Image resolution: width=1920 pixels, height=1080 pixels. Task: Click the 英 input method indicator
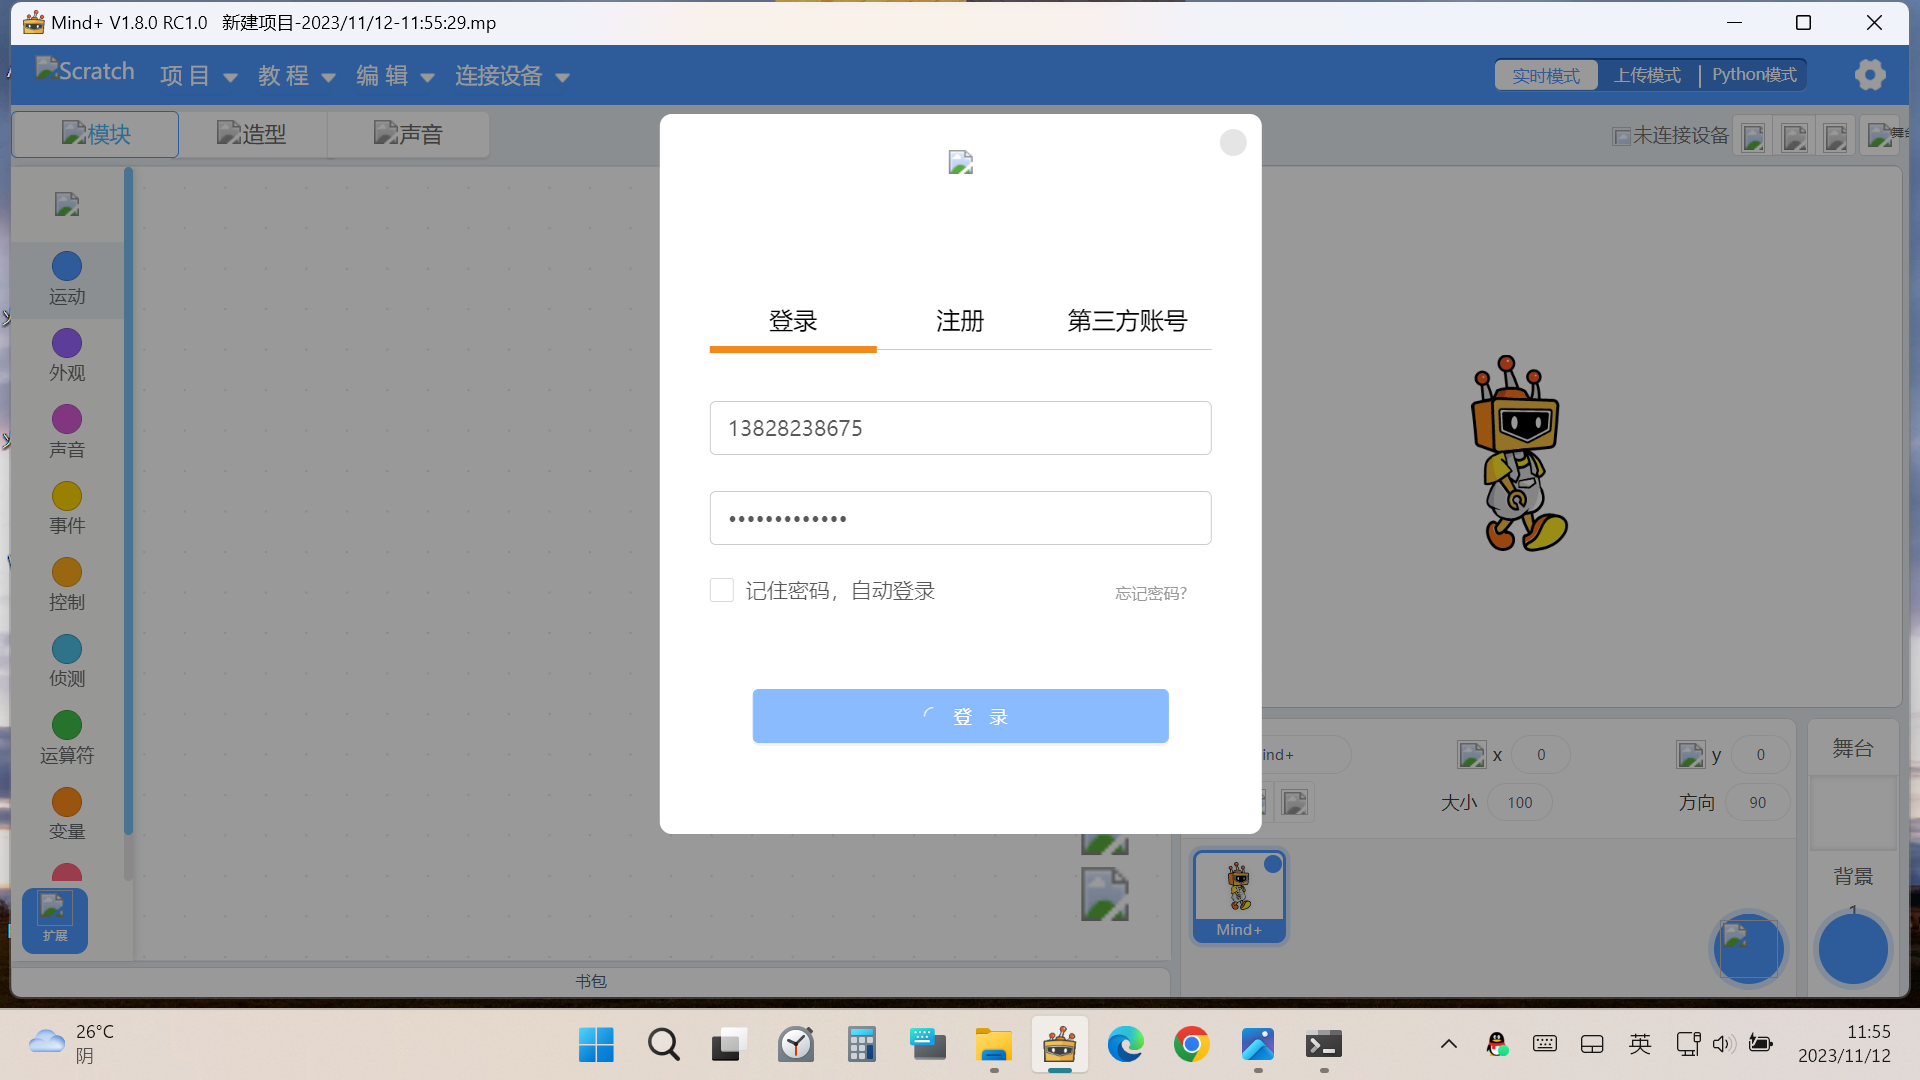pyautogui.click(x=1640, y=1044)
